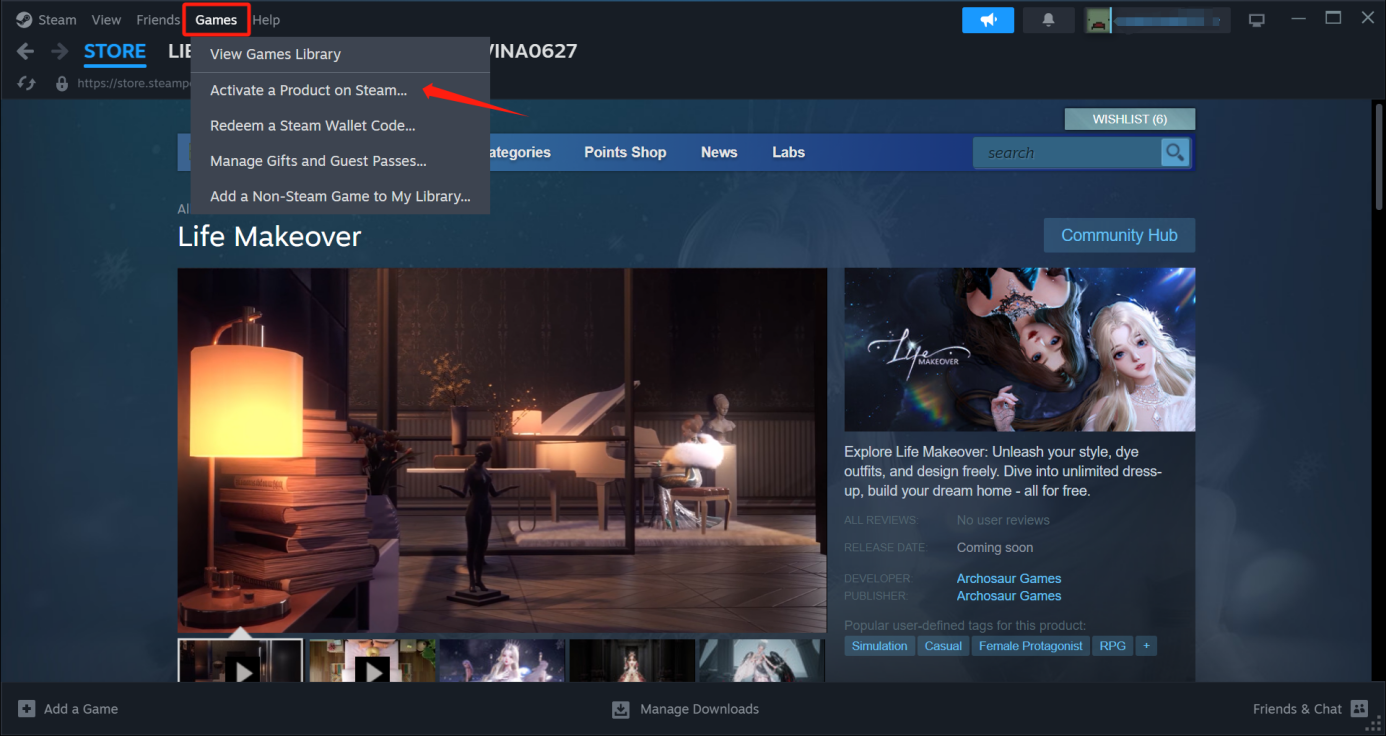Click the blue megaphone announcements button

pos(988,20)
